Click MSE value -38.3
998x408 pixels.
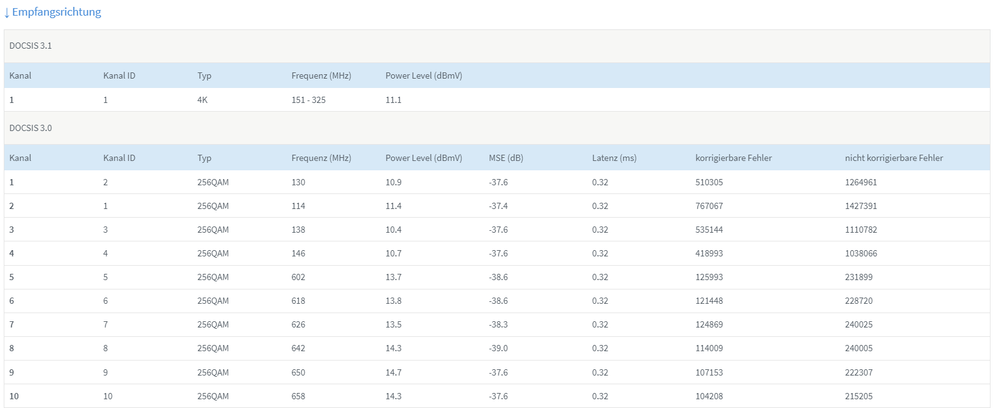tap(498, 325)
